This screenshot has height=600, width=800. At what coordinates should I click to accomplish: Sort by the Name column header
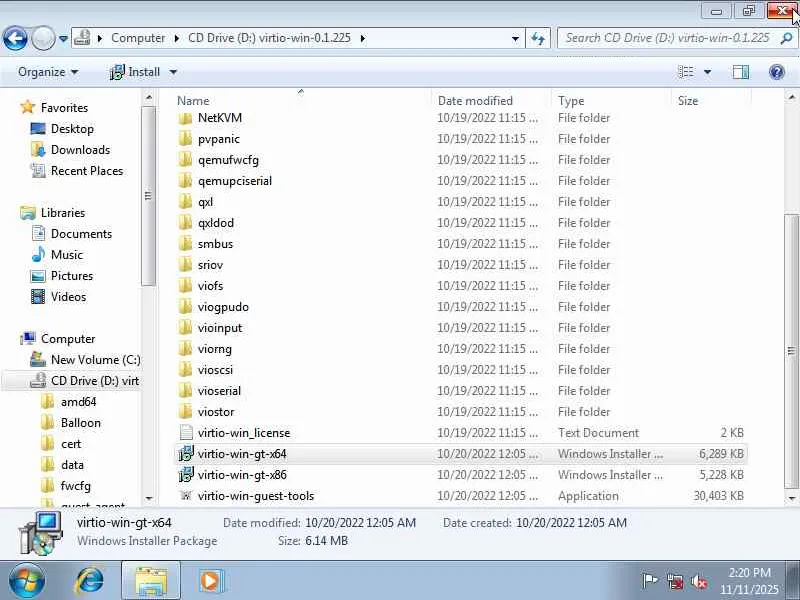click(x=193, y=101)
